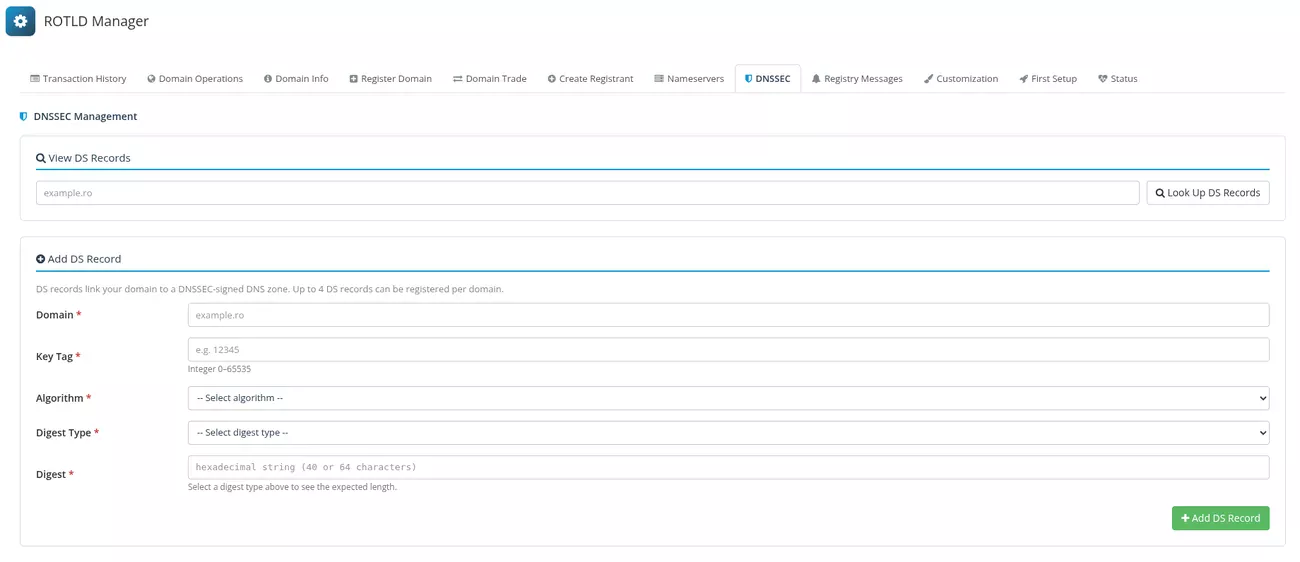Switch to the Domain Operations tab
The width and height of the screenshot is (1300, 562).
tap(195, 79)
